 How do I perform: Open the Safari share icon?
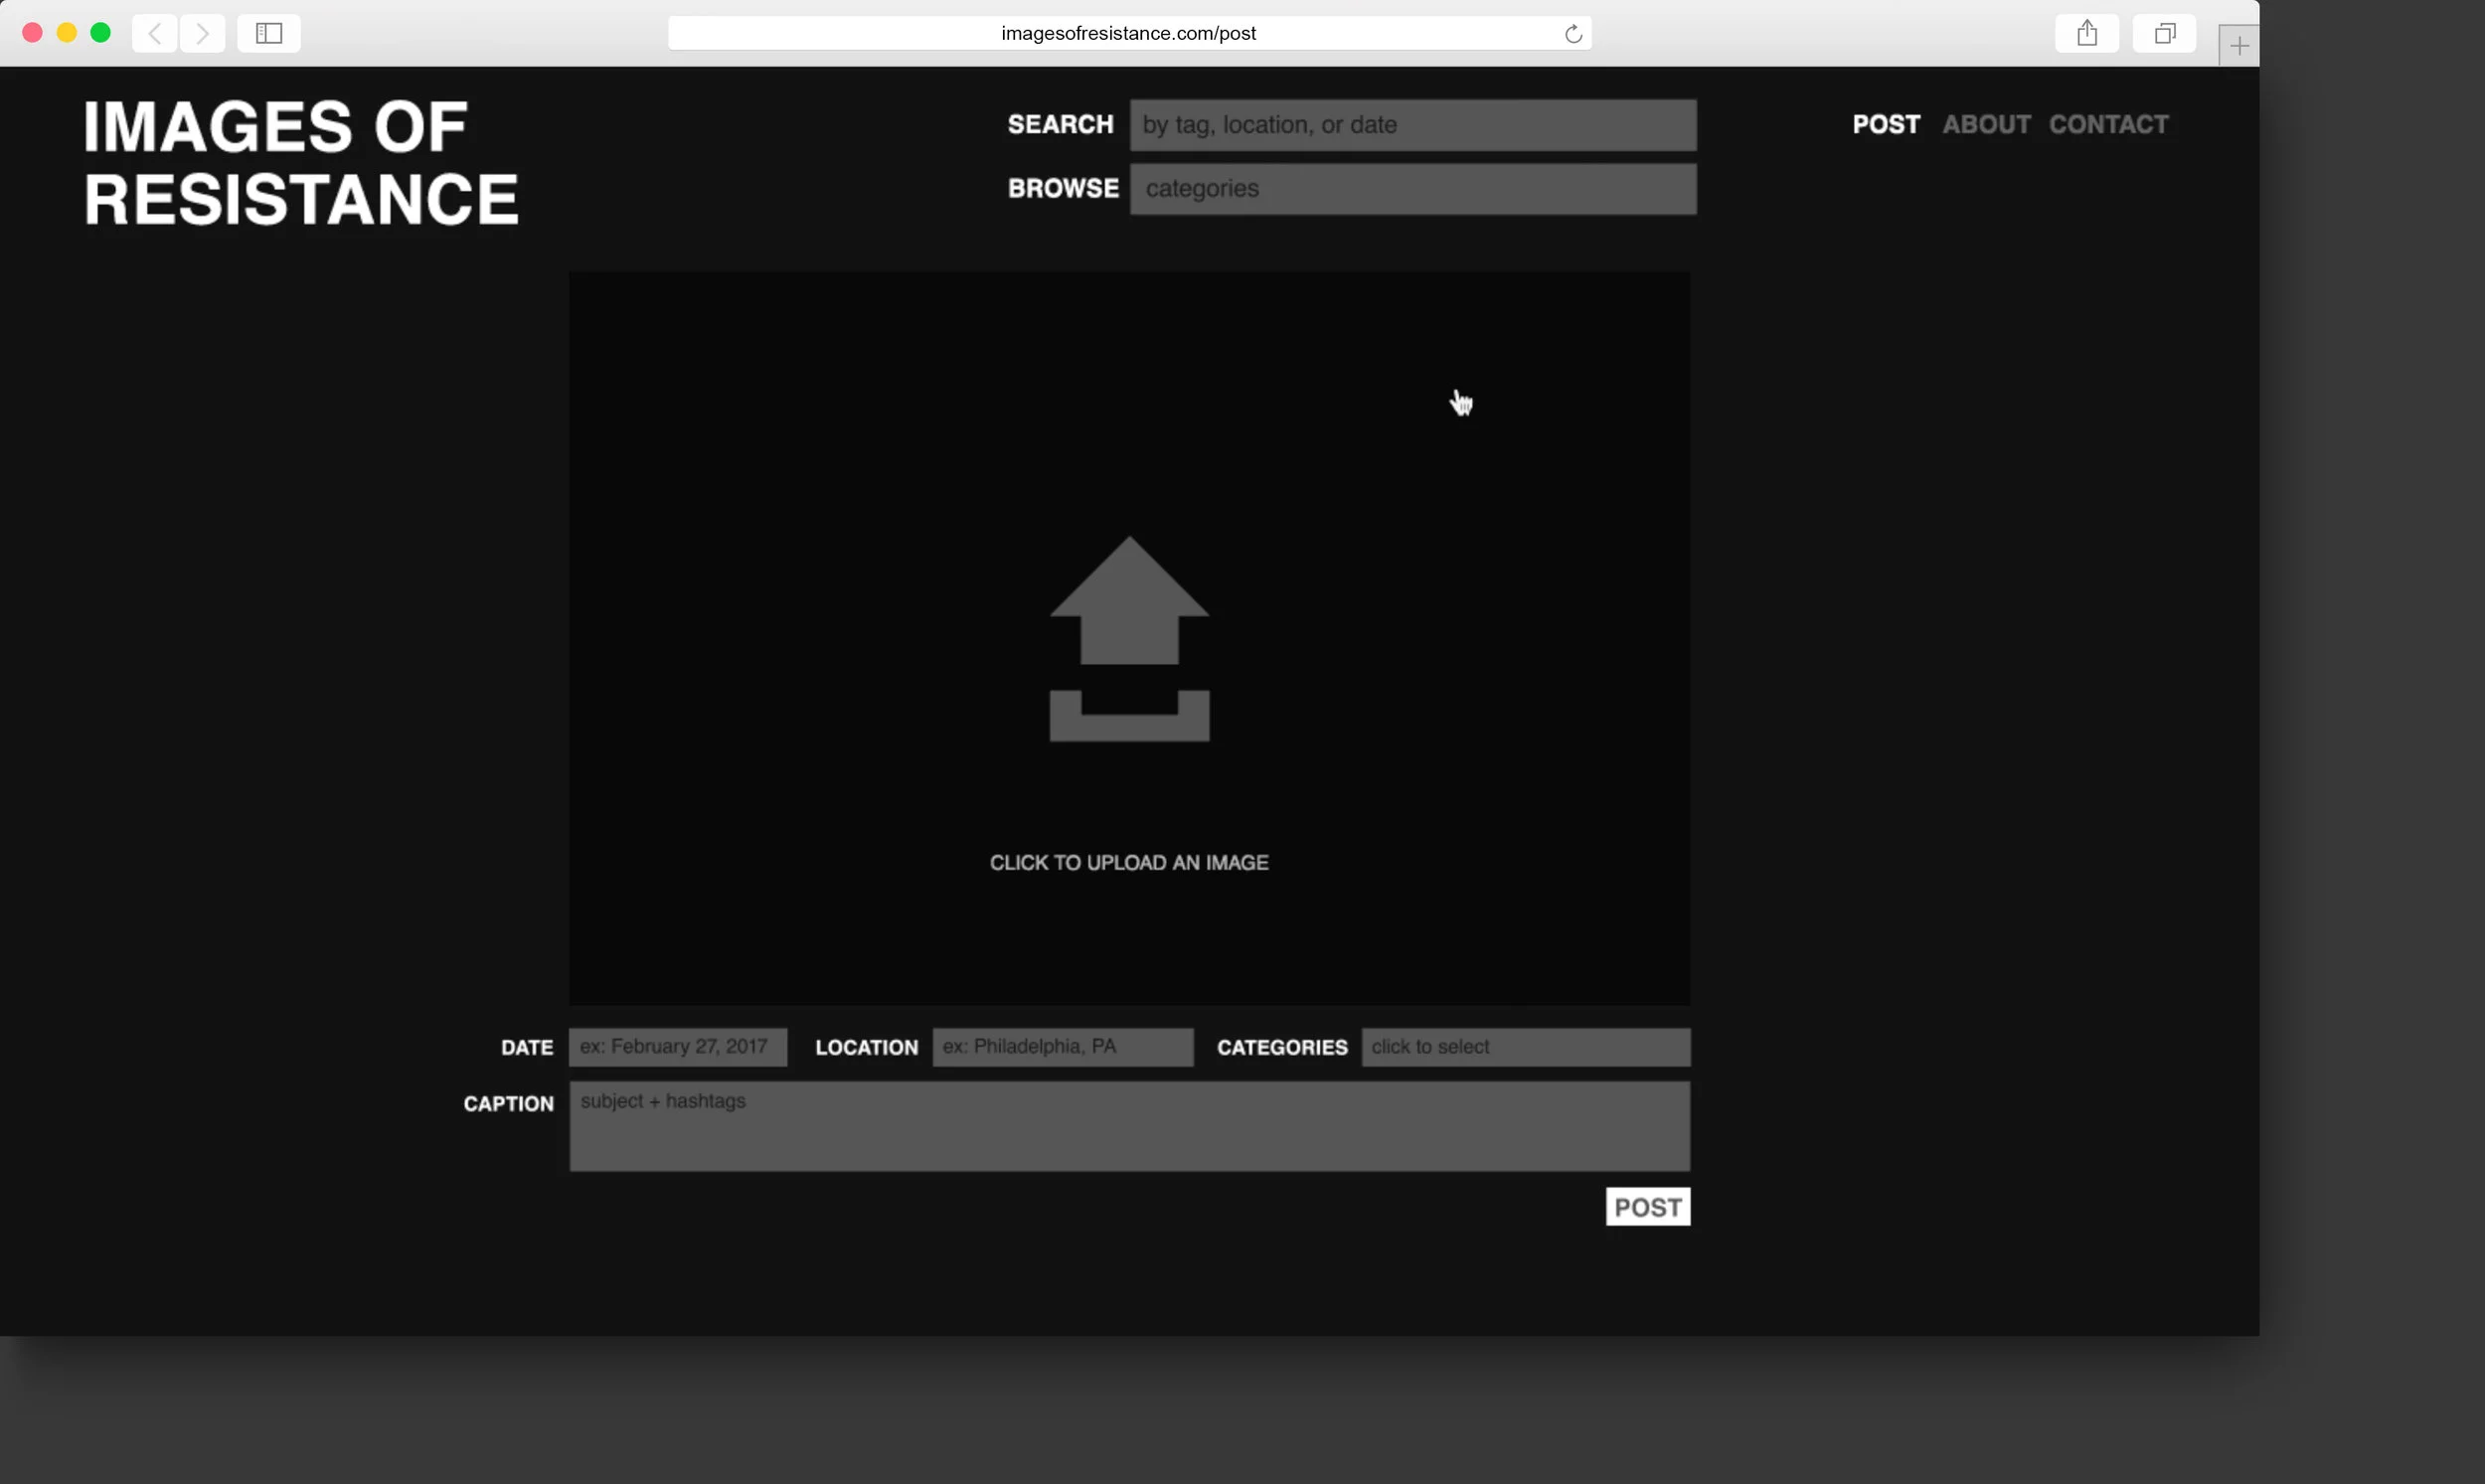pos(2086,33)
